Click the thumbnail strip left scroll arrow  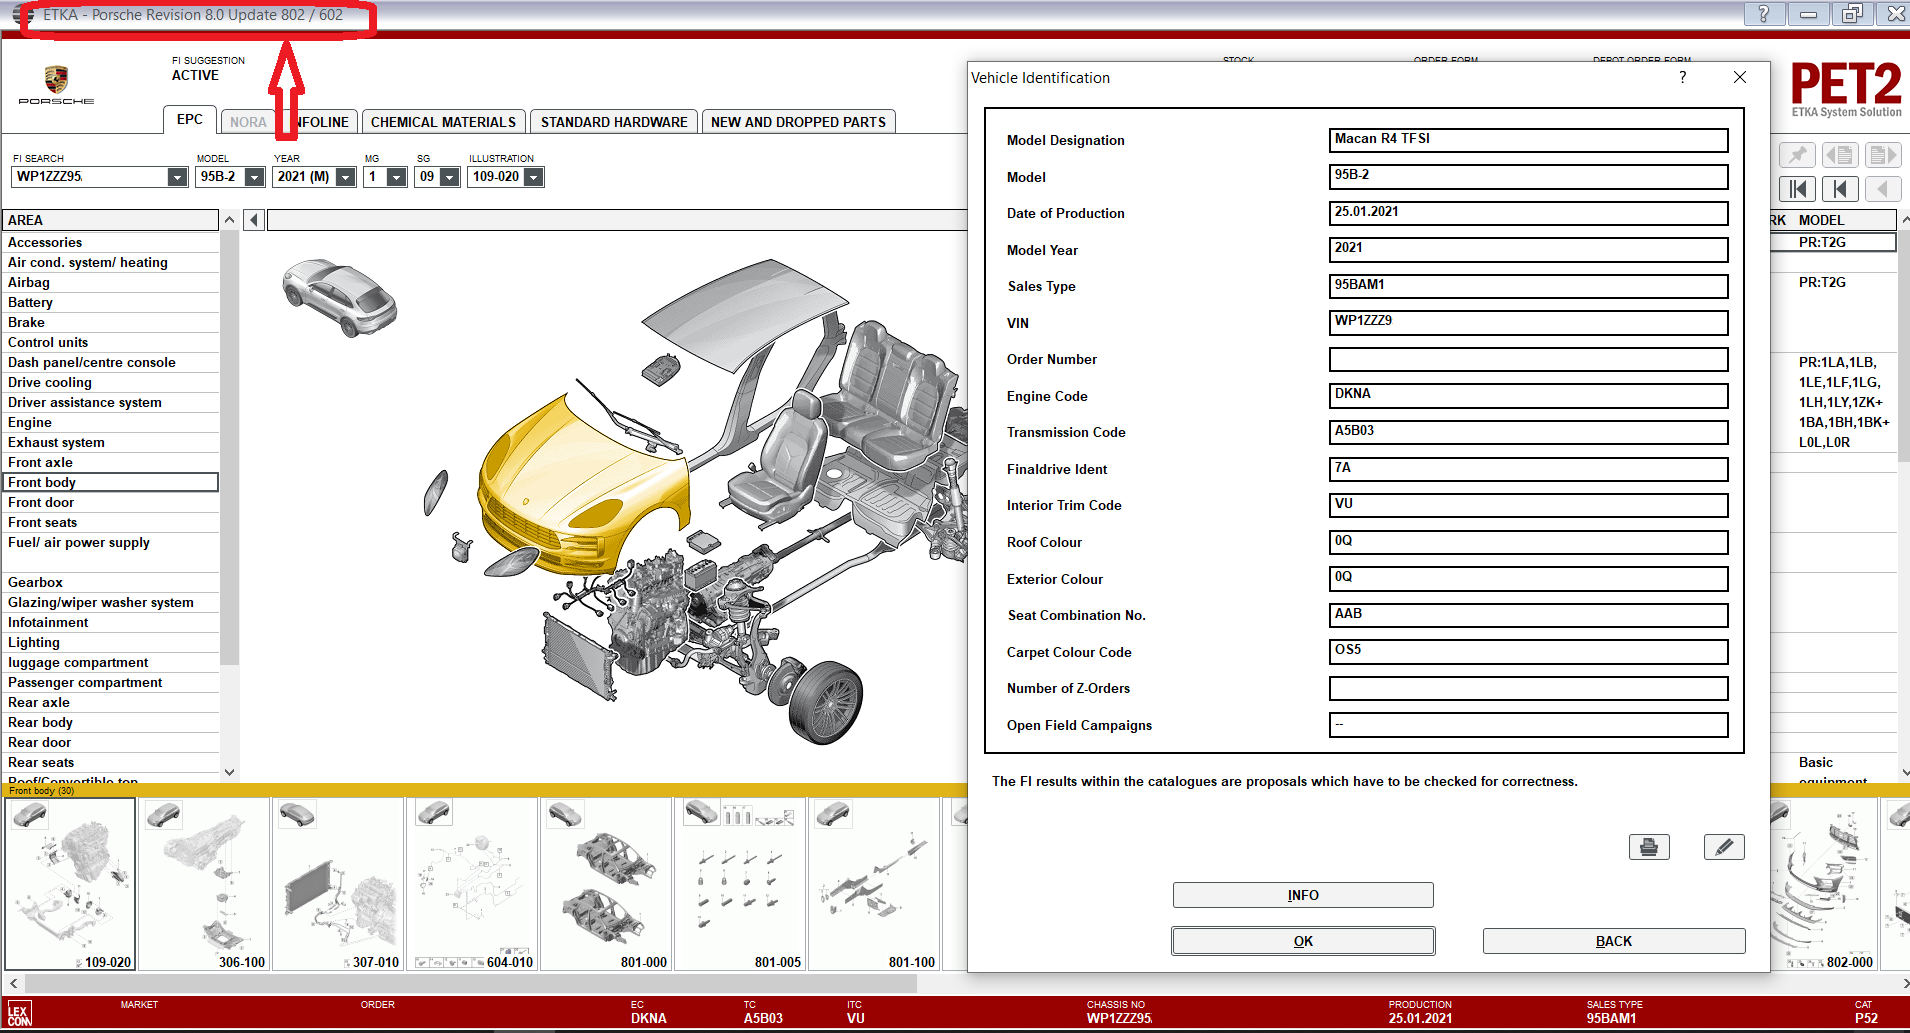coord(13,983)
